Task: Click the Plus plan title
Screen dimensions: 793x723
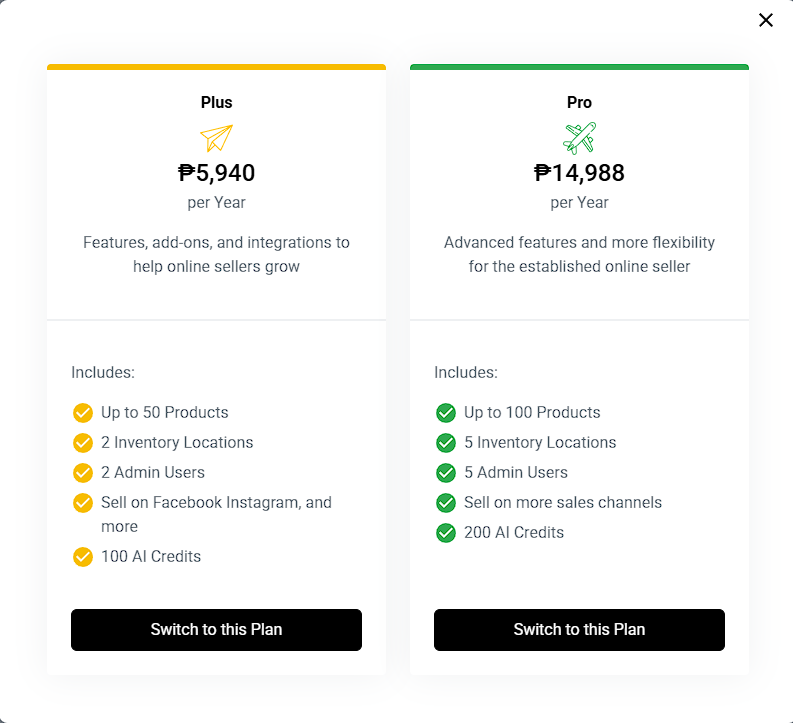Action: [x=216, y=102]
